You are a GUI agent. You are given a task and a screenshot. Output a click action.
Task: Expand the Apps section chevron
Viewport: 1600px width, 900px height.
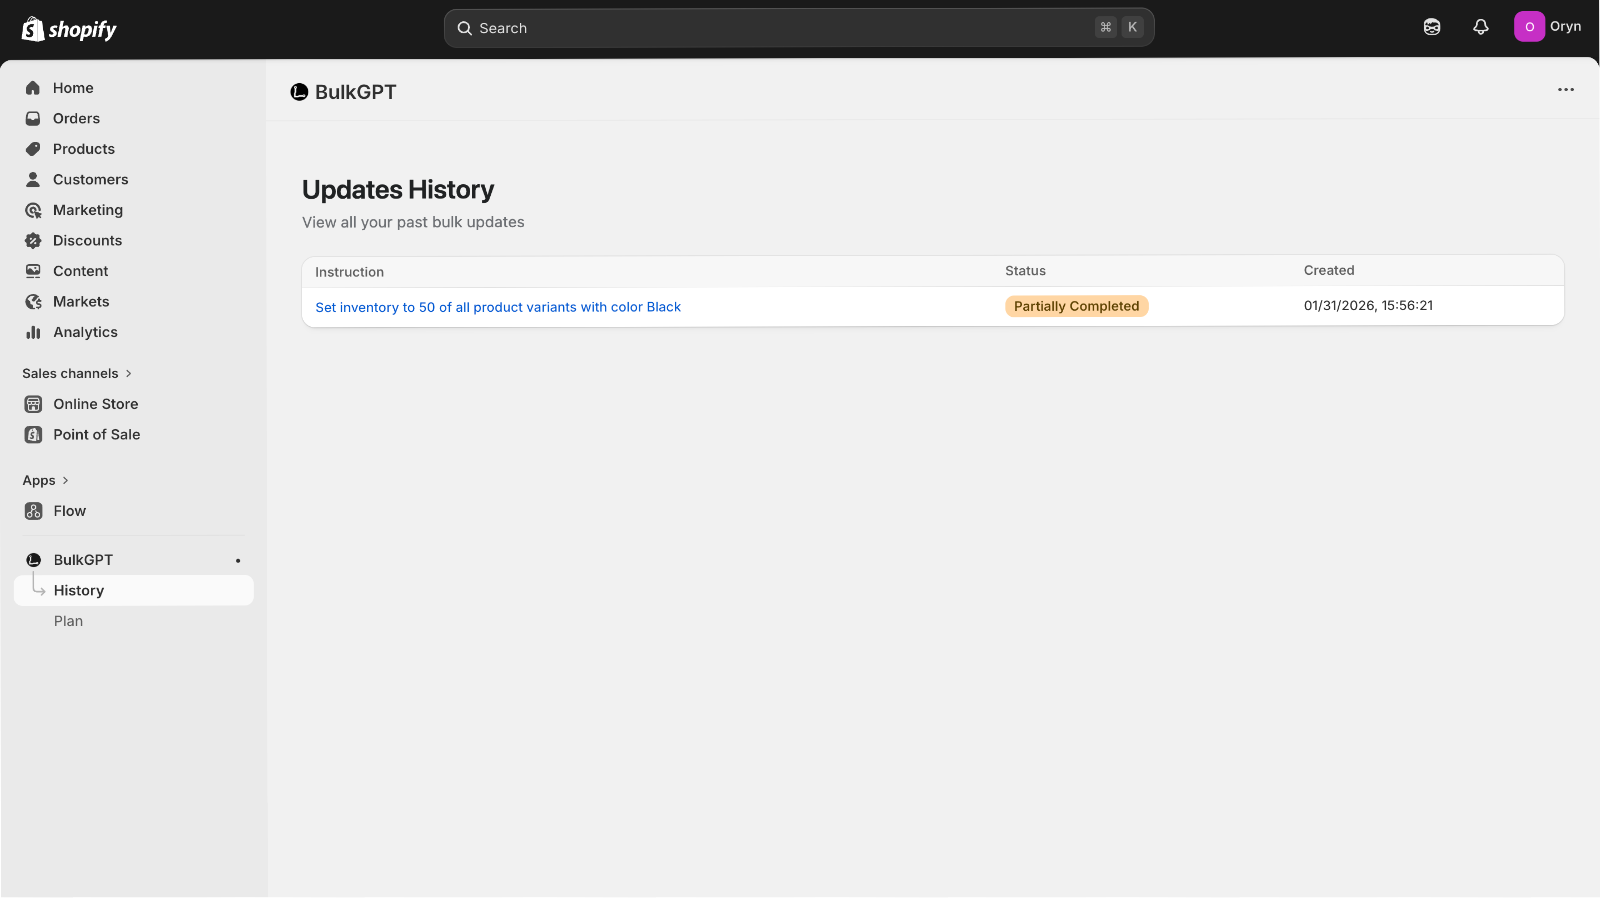[x=65, y=481]
